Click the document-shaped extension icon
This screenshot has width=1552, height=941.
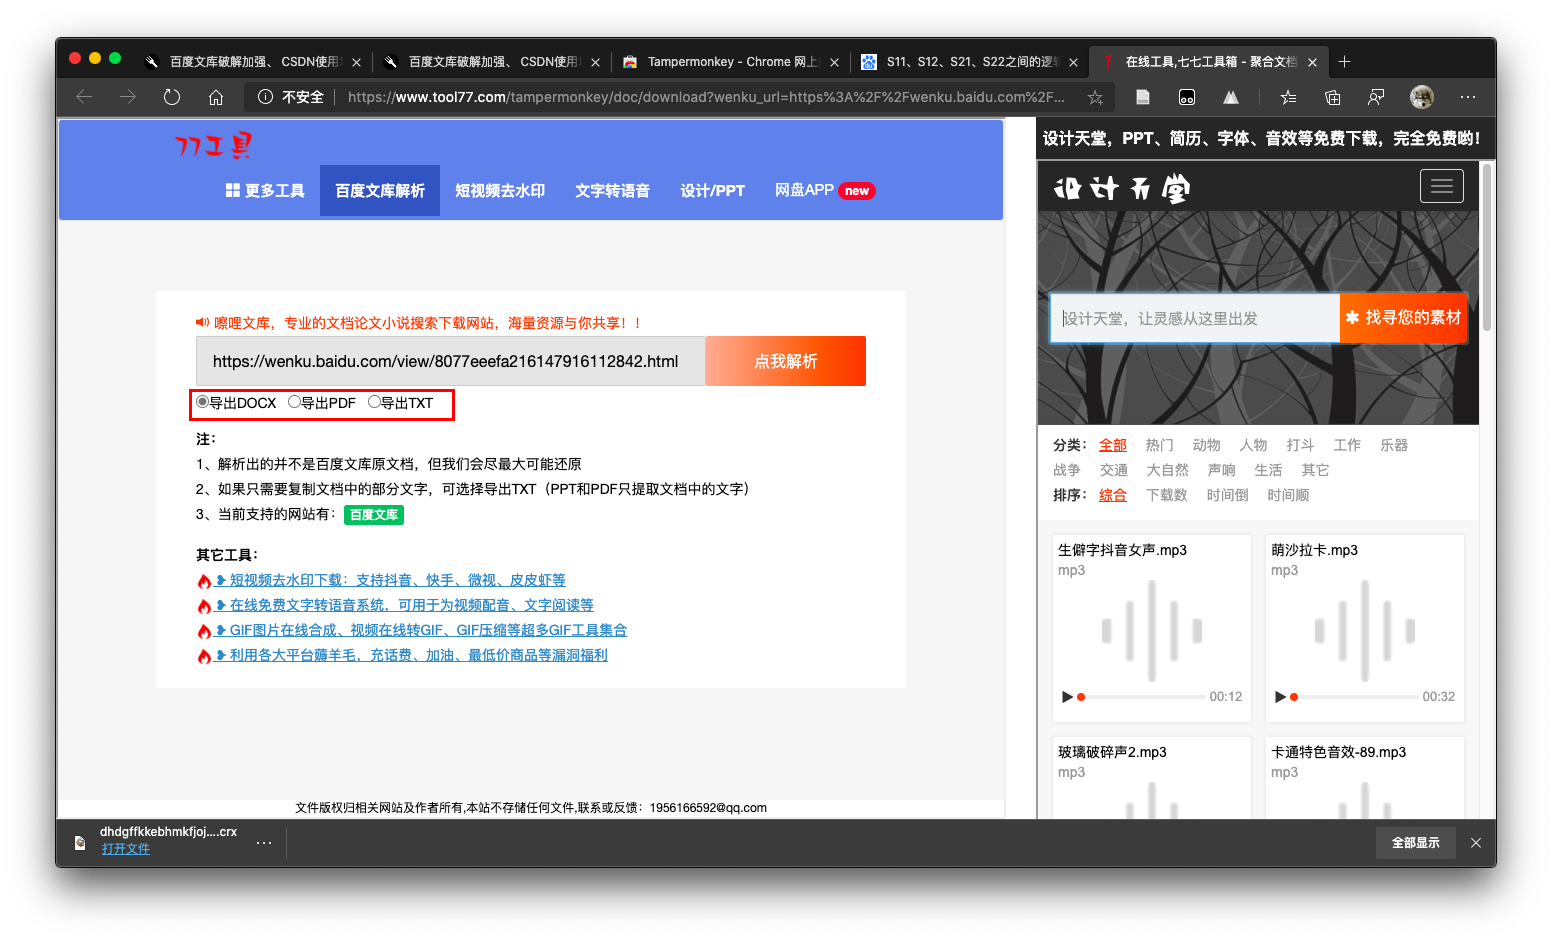pos(1143,97)
